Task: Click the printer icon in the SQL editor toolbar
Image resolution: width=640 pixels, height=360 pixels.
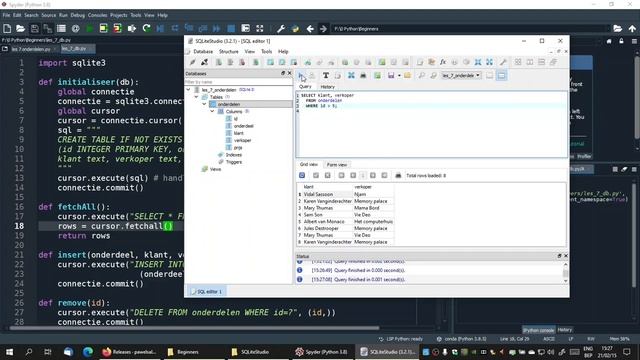Action: click(x=363, y=76)
